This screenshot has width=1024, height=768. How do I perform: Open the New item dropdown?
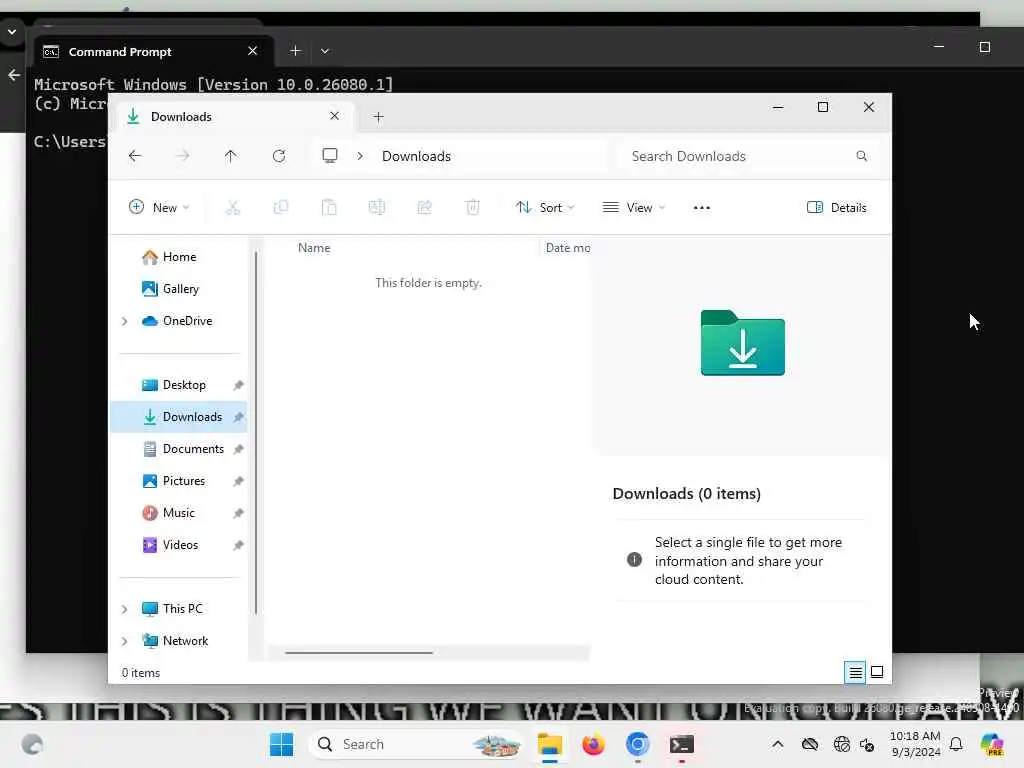[x=159, y=208]
